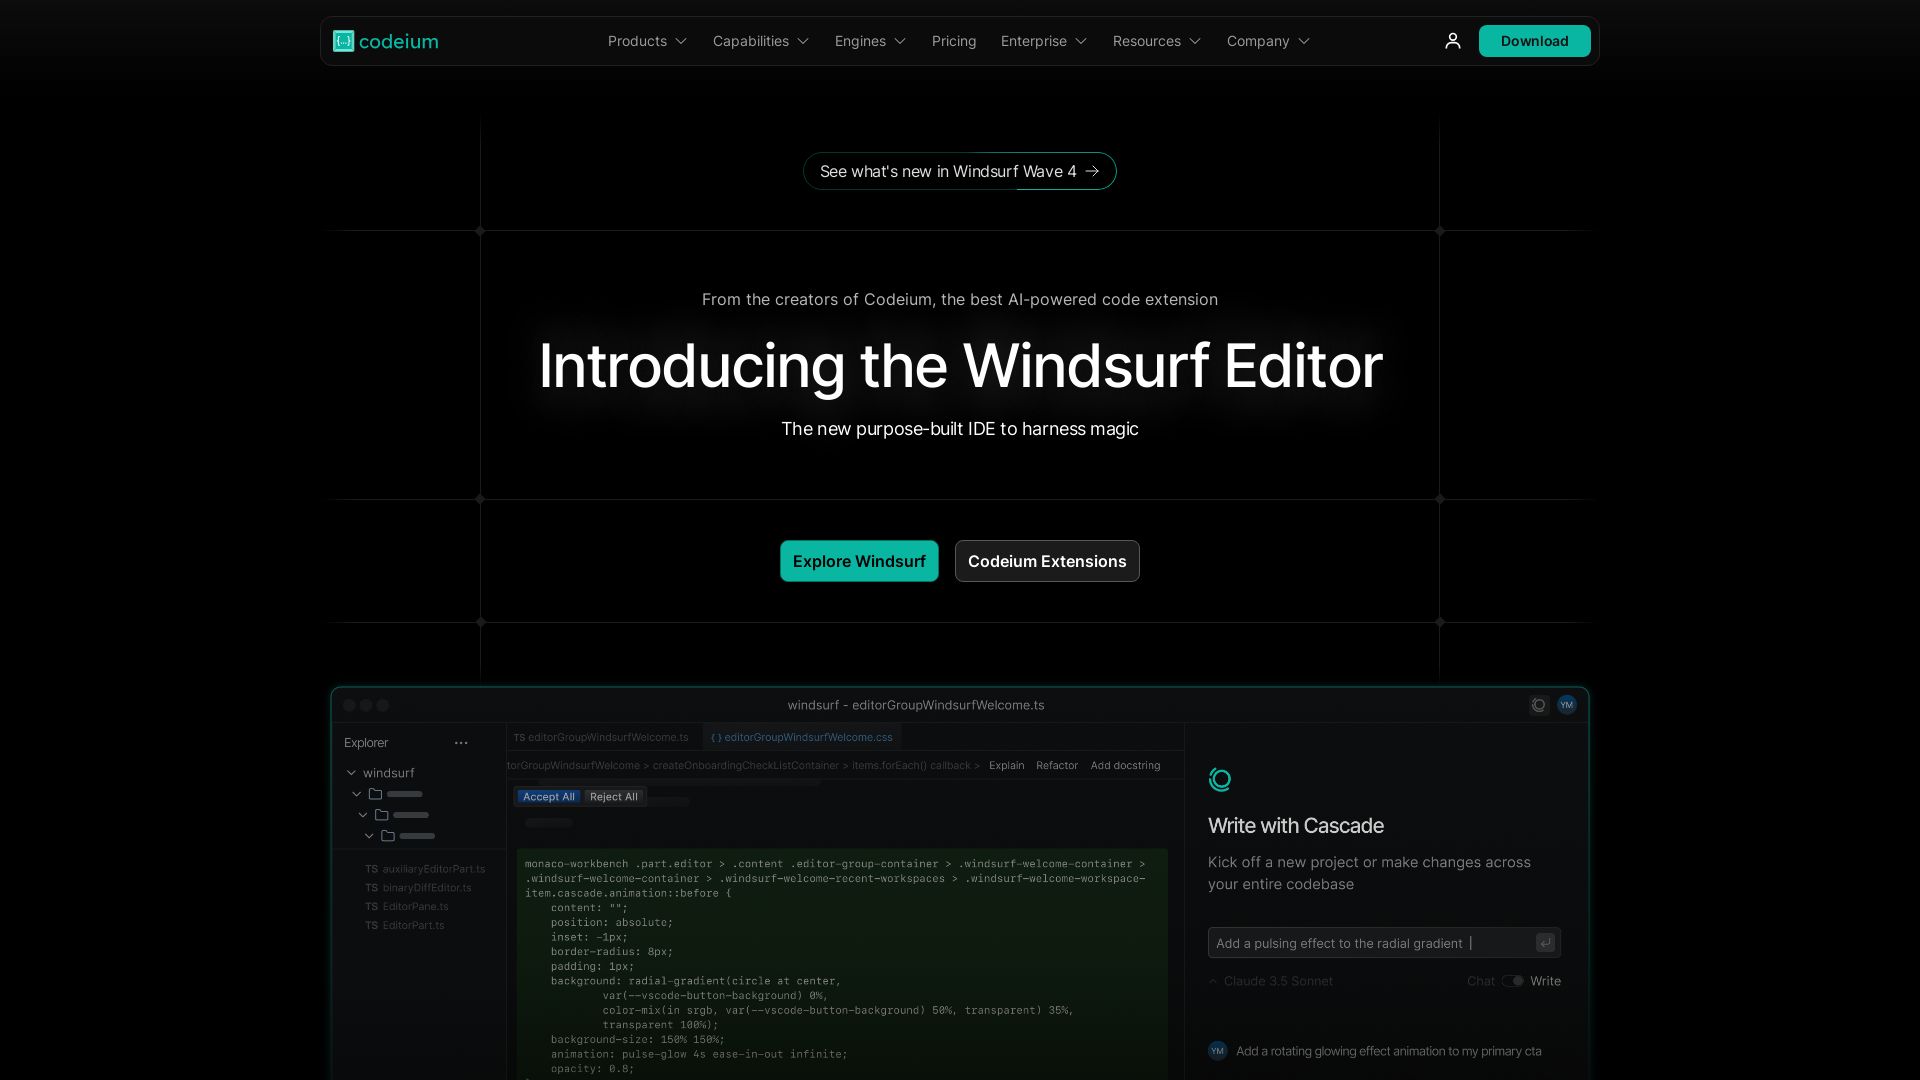Click the arrow in Windsurf Wave 4 banner
The width and height of the screenshot is (1920, 1080).
[1092, 171]
